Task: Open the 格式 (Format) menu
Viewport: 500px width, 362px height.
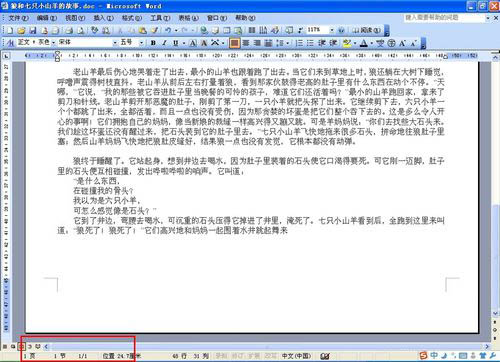Action: [x=132, y=18]
